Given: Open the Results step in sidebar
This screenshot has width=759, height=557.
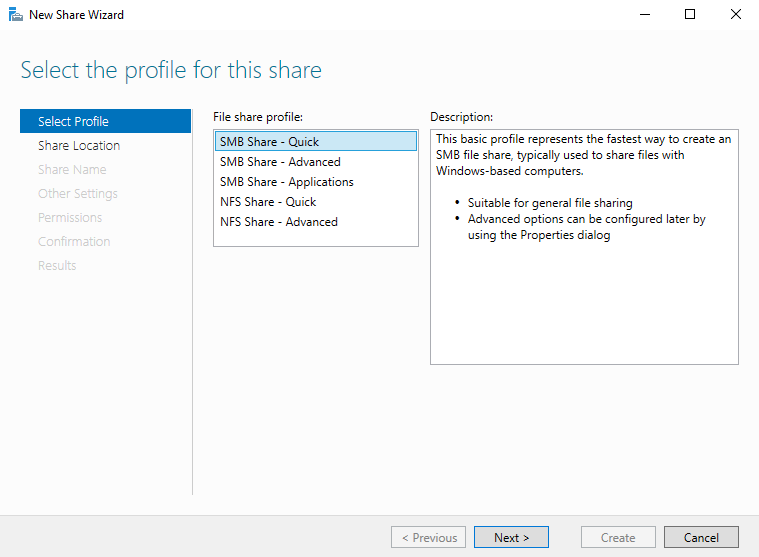Looking at the screenshot, I should (x=57, y=265).
